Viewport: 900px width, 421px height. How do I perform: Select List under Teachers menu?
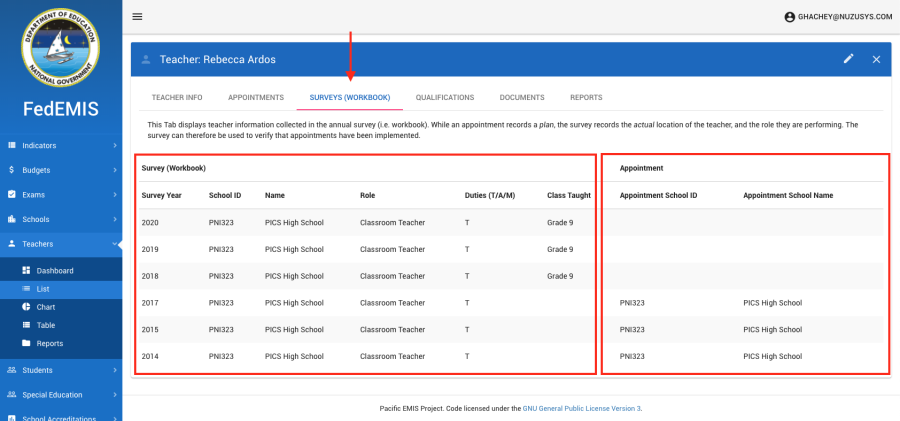click(43, 289)
